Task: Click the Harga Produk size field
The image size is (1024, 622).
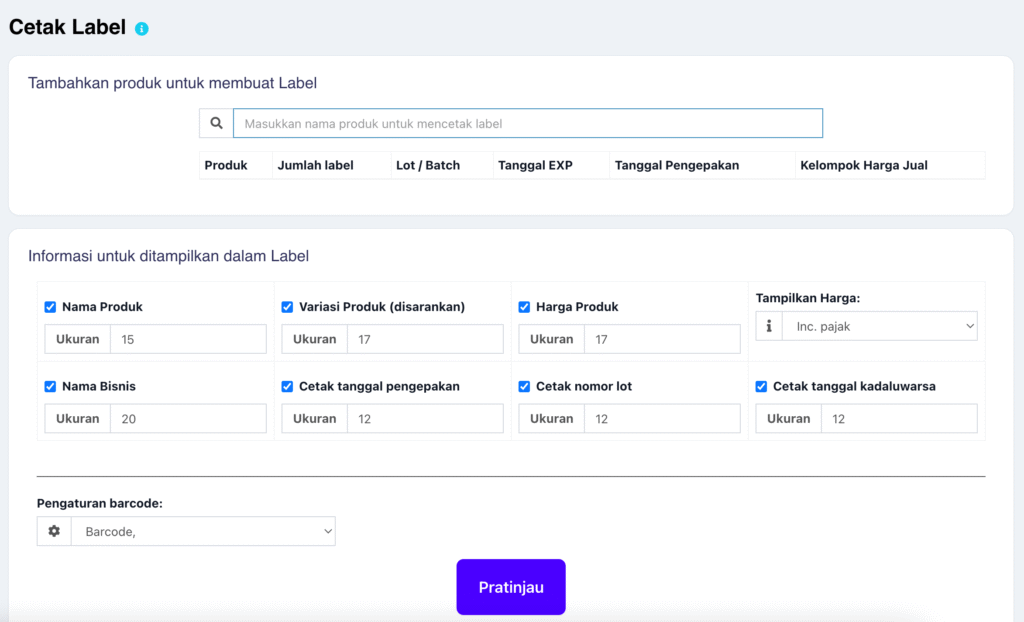Action: (x=662, y=340)
